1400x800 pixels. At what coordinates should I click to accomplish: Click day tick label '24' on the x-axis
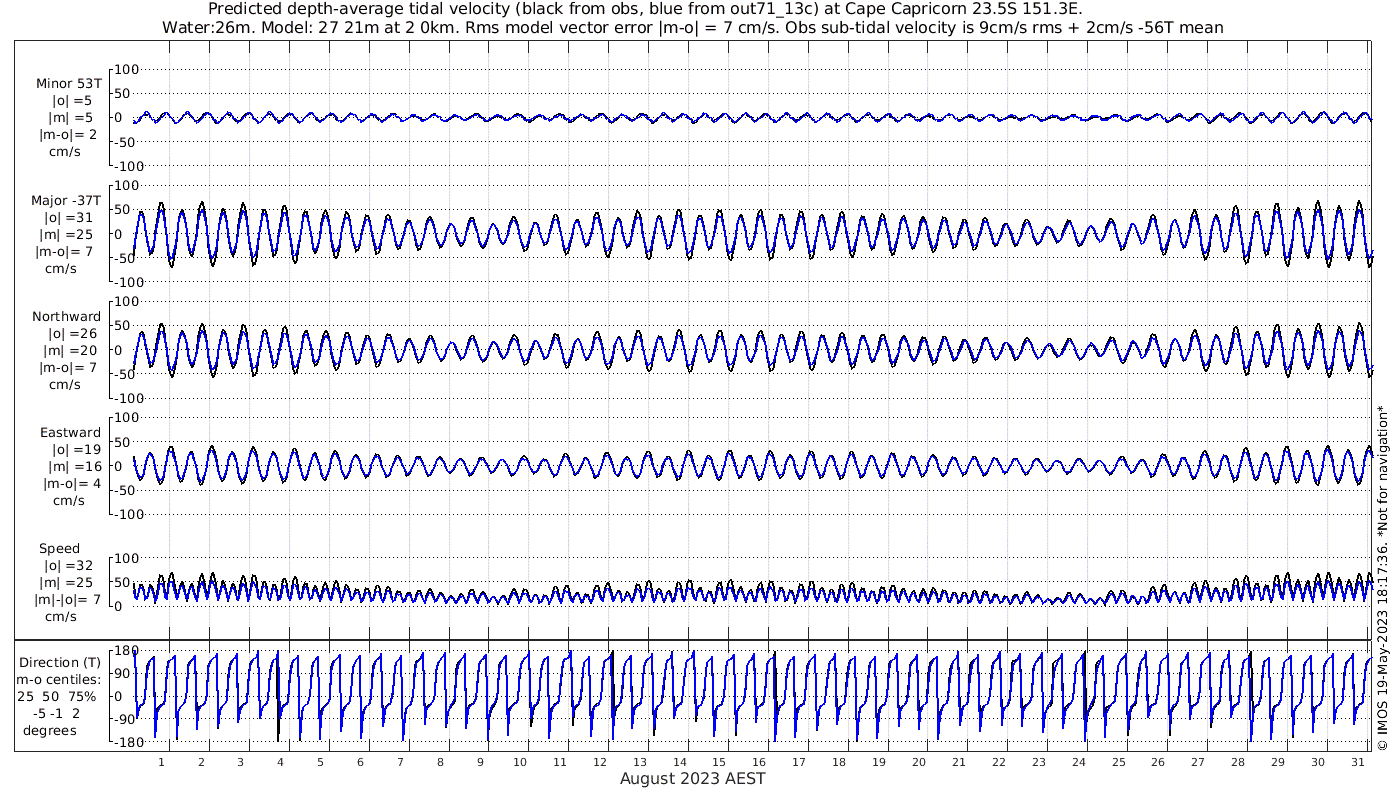[x=1079, y=762]
